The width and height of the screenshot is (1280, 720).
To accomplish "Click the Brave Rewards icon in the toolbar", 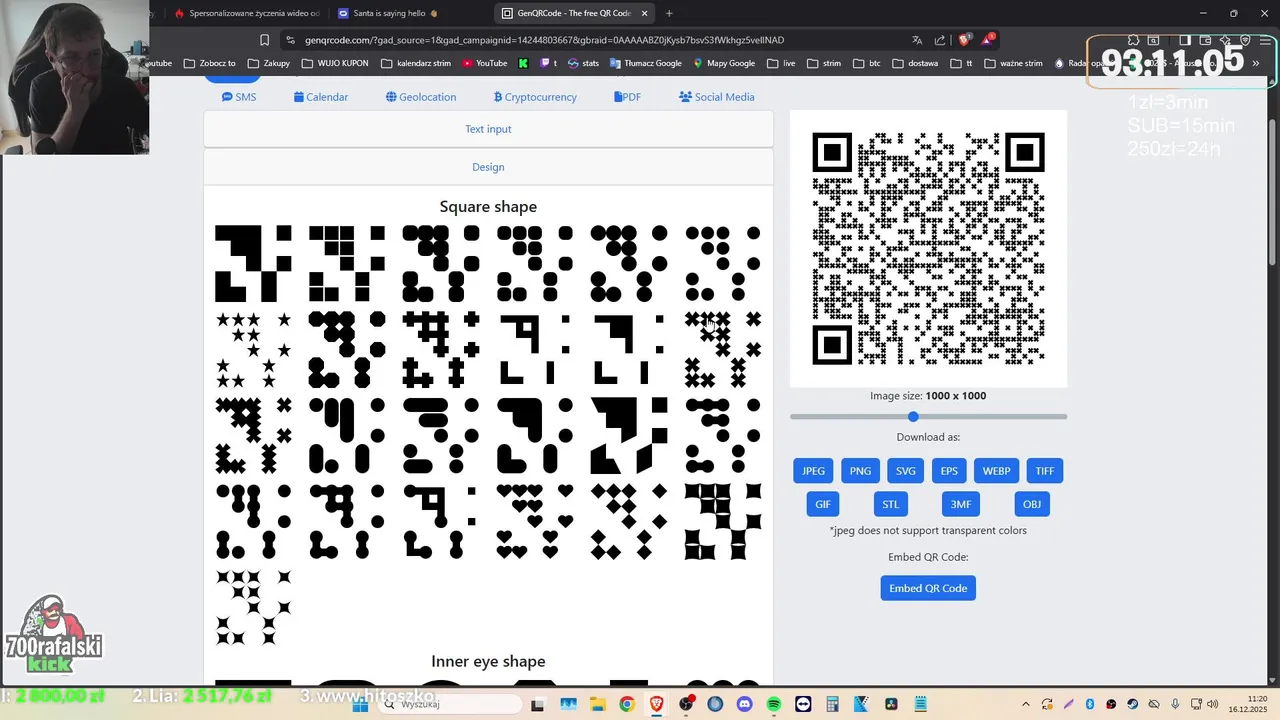I will [x=988, y=40].
